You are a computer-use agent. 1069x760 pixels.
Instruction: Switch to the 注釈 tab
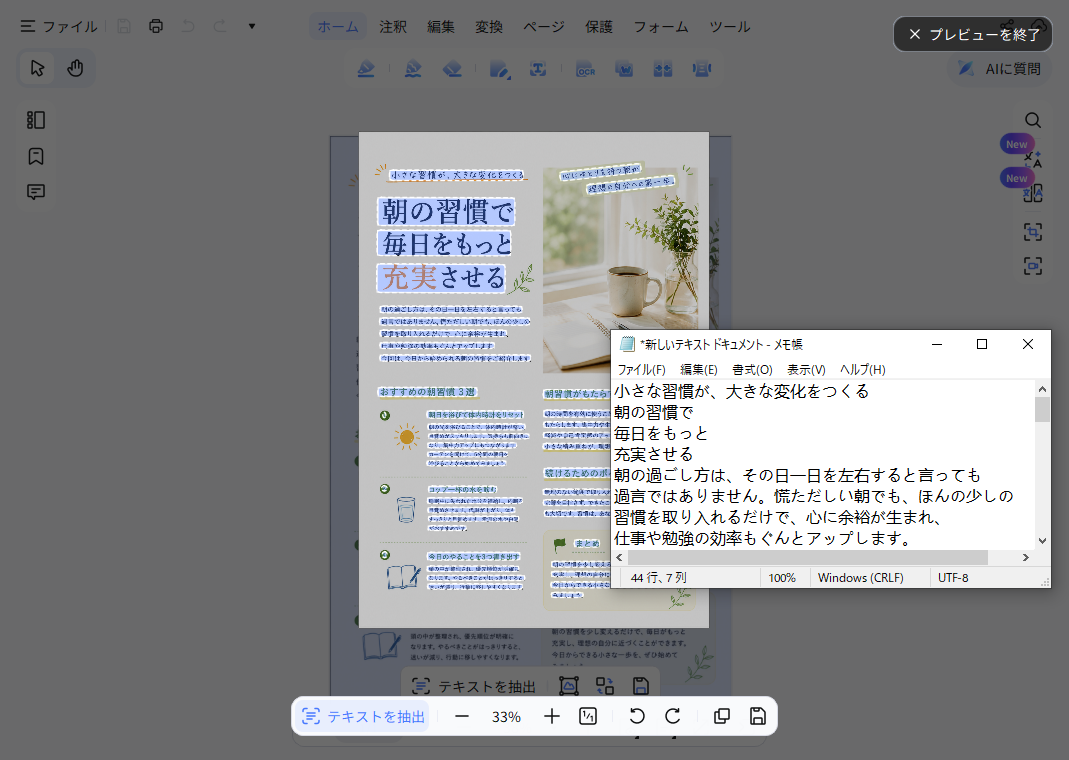click(x=393, y=27)
